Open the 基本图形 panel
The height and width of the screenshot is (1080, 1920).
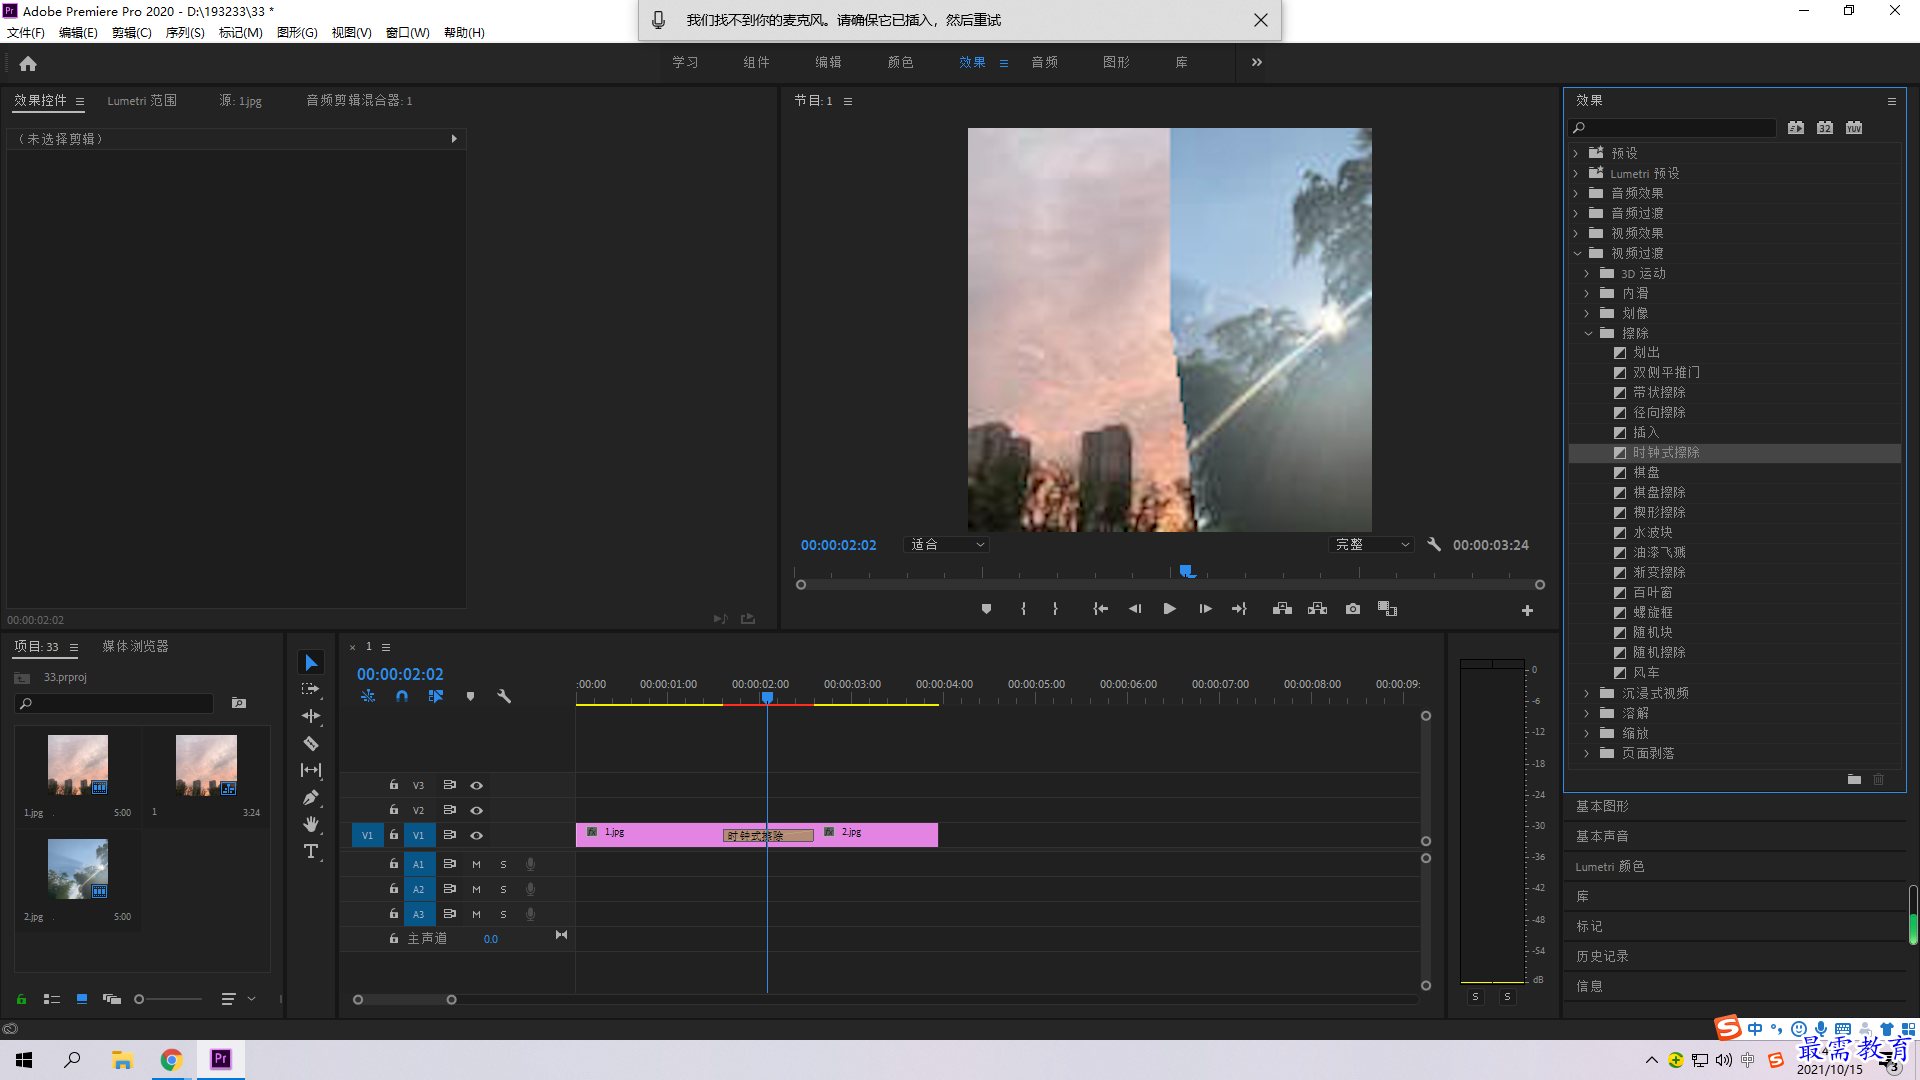(x=1602, y=806)
